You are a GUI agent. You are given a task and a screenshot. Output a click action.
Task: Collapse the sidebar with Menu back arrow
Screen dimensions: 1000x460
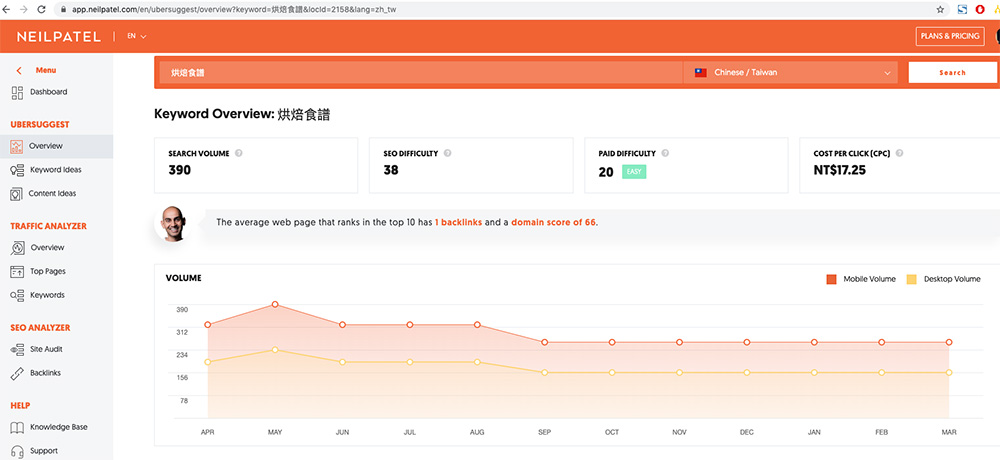[x=19, y=71]
